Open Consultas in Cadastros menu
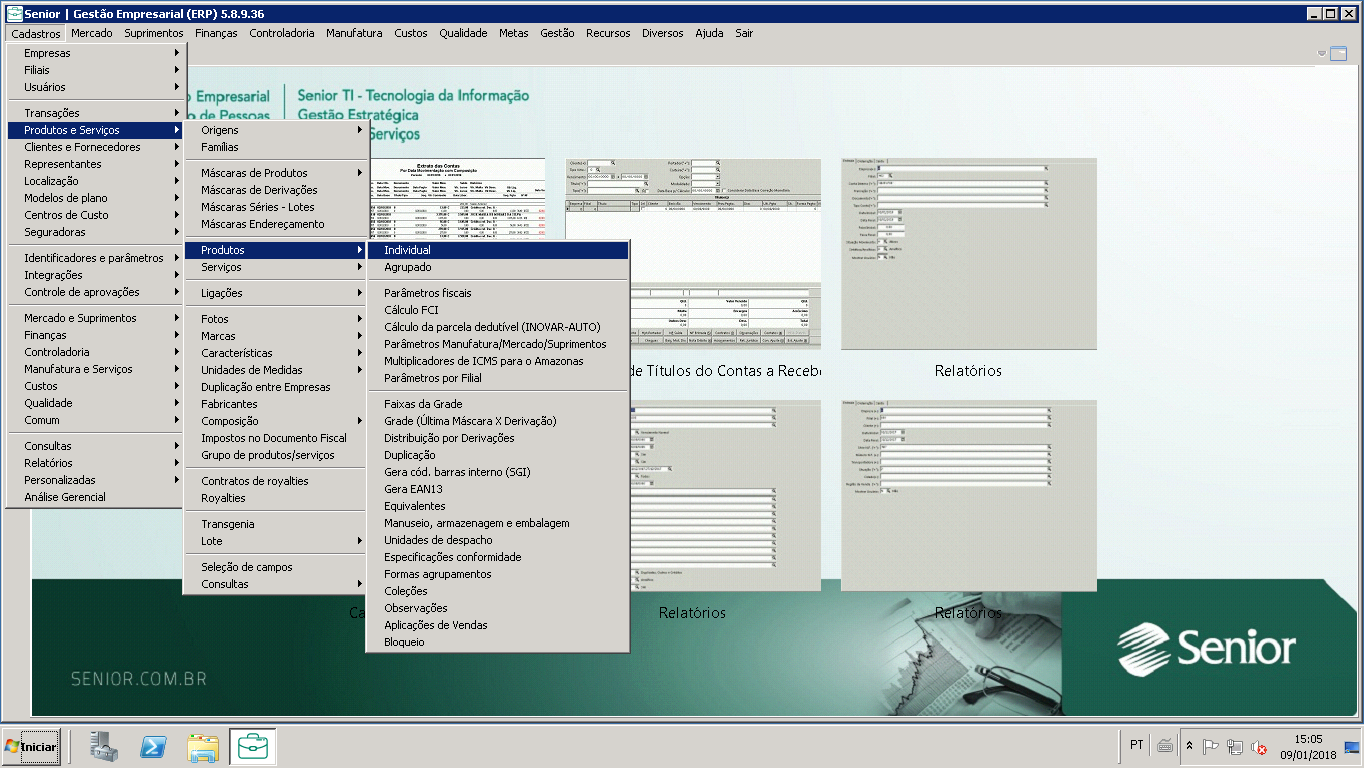This screenshot has width=1364, height=768. point(95,446)
